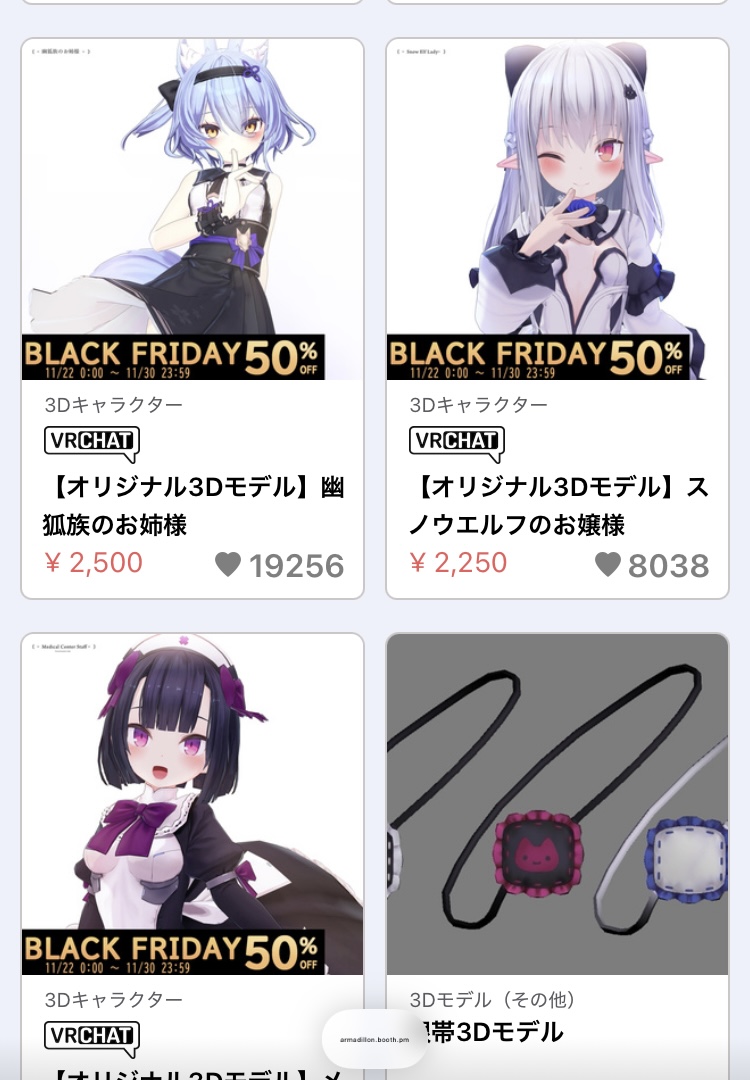Click VRChat badge on 幽狐族のお姉様 card
This screenshot has height=1080, width=750.
[92, 443]
